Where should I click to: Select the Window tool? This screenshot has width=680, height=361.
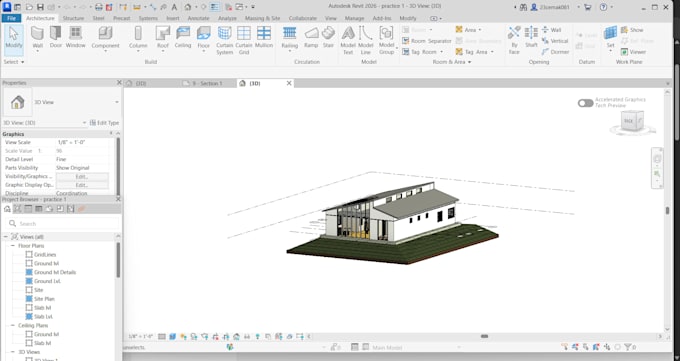[75, 37]
